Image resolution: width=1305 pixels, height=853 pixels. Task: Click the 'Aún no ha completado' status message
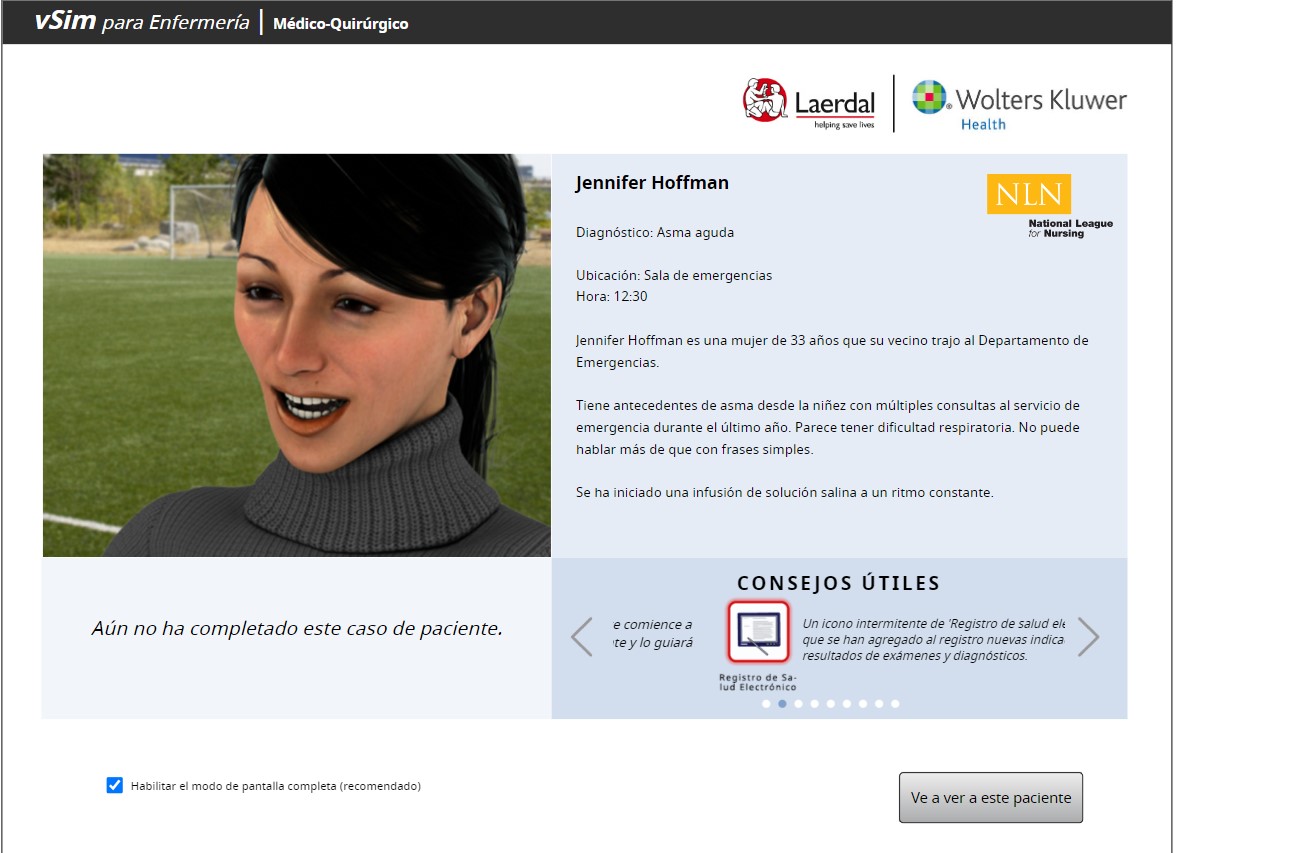tap(297, 629)
